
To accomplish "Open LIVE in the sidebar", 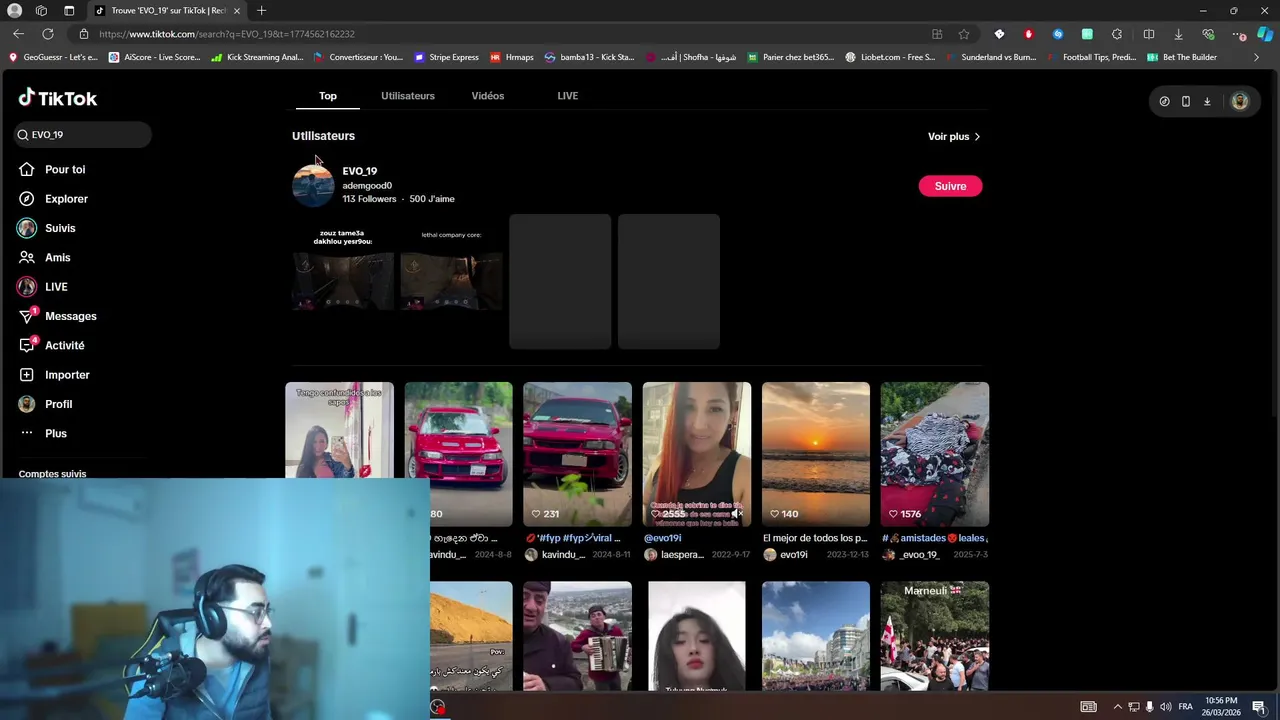I will [x=43, y=287].
